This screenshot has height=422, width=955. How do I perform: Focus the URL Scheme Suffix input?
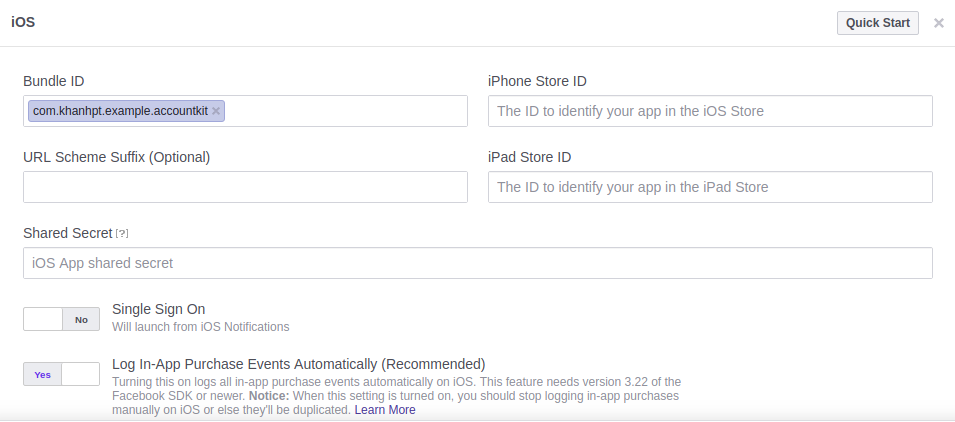click(x=245, y=187)
